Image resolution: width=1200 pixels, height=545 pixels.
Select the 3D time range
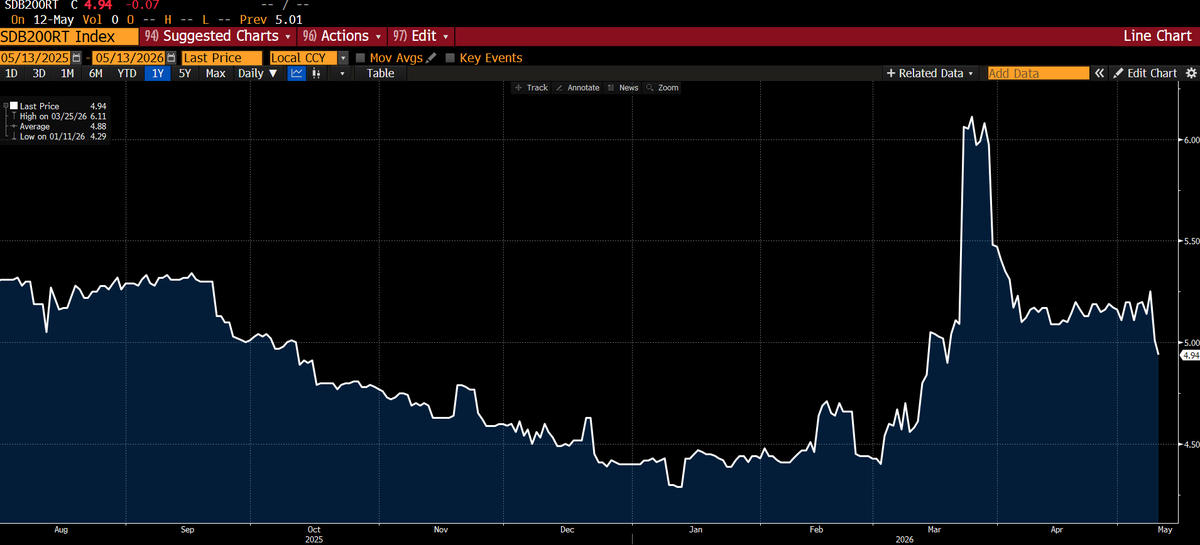pyautogui.click(x=39, y=73)
